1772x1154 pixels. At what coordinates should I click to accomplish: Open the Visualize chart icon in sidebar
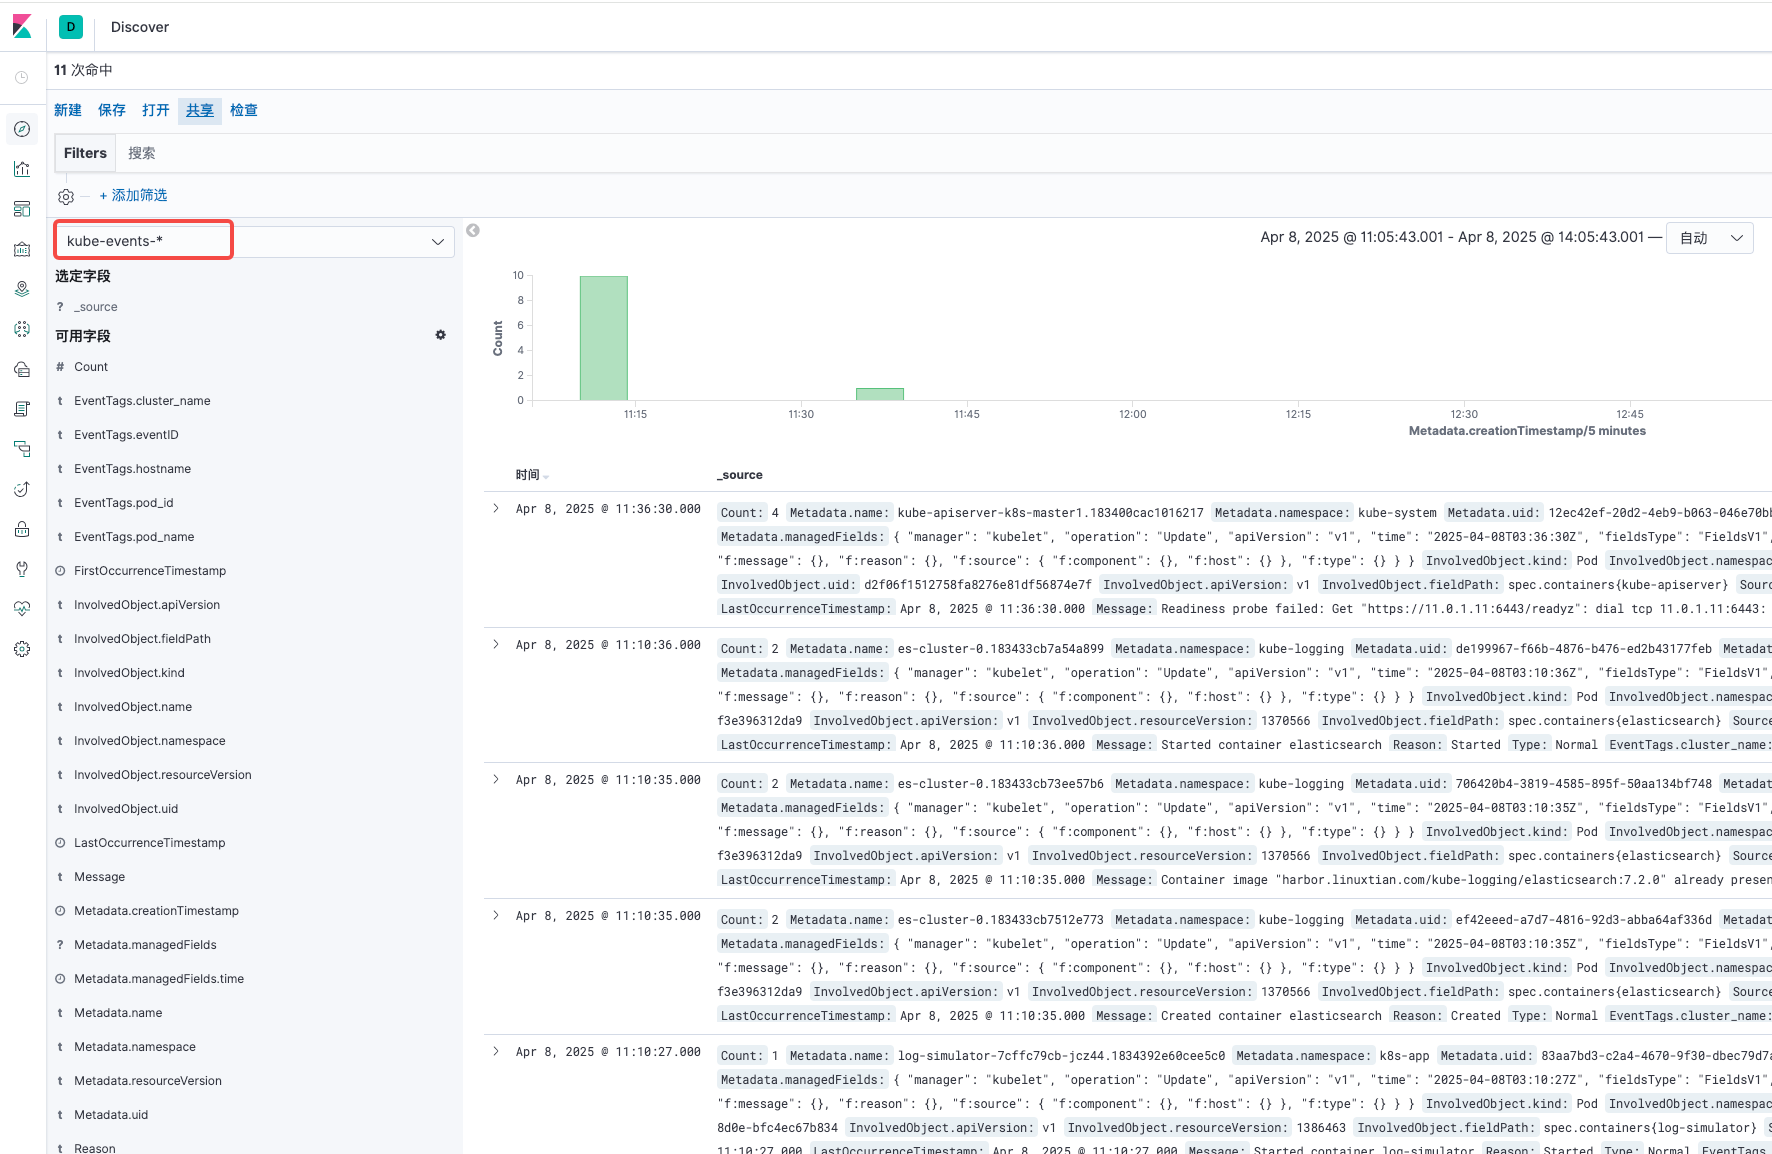point(22,169)
